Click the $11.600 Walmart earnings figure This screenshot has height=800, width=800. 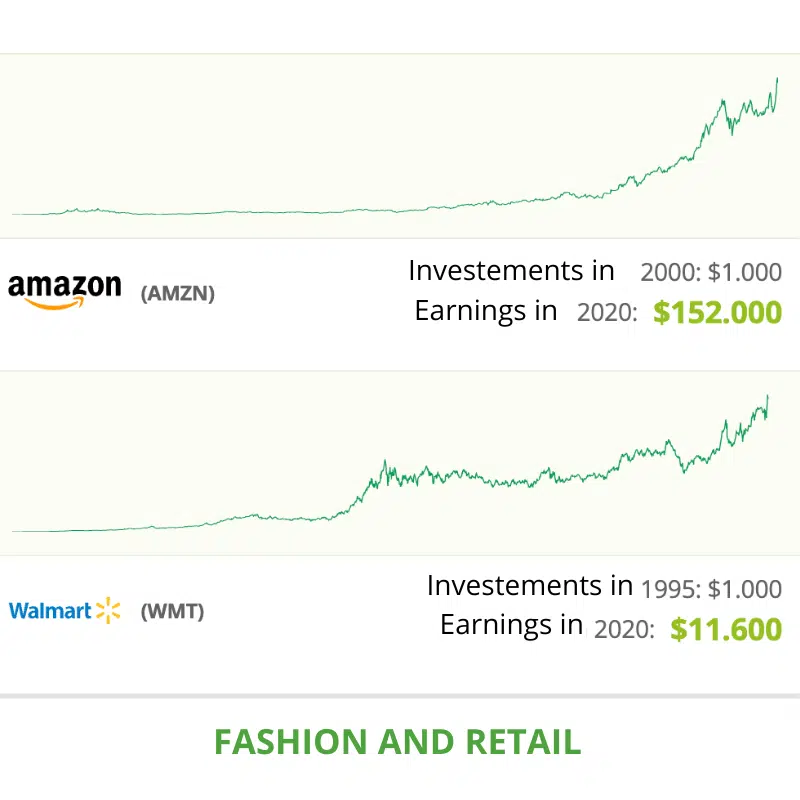[726, 629]
